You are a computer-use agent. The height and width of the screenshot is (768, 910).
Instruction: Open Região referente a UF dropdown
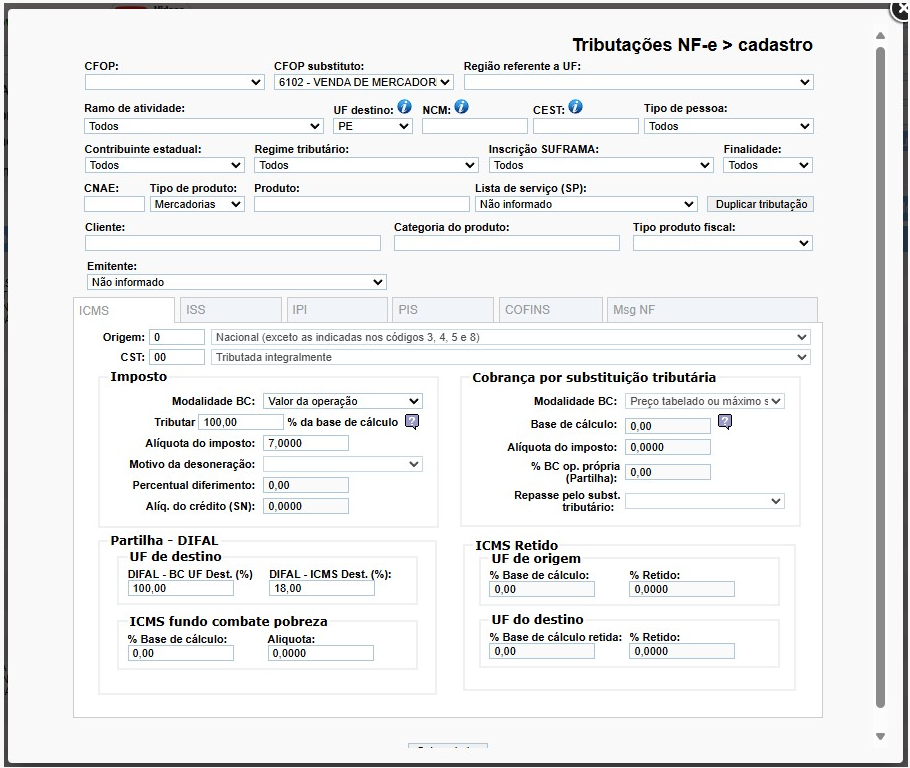click(x=638, y=82)
